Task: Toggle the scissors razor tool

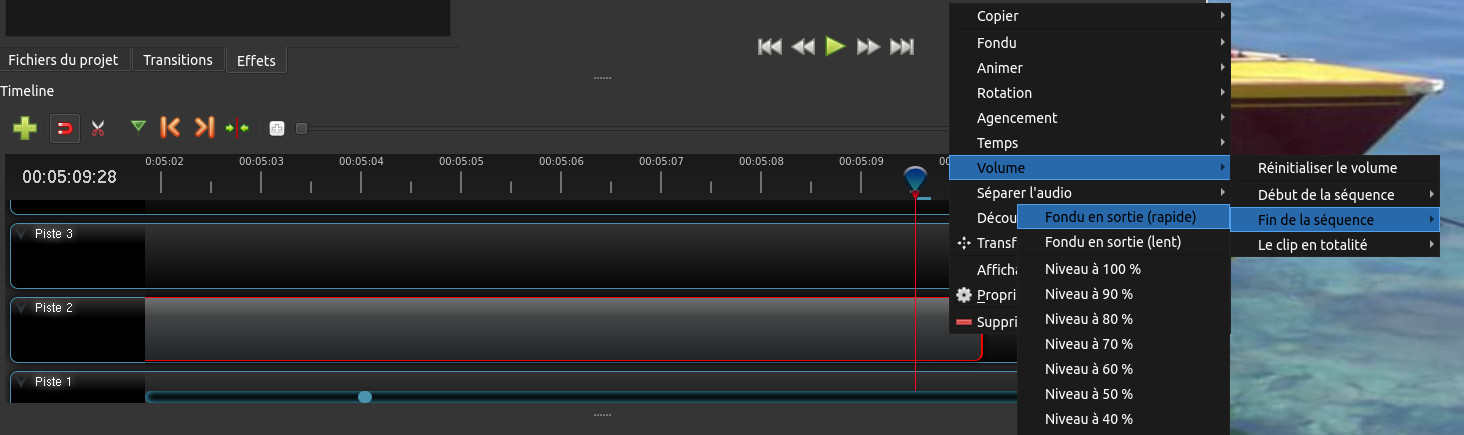Action: pyautogui.click(x=98, y=128)
